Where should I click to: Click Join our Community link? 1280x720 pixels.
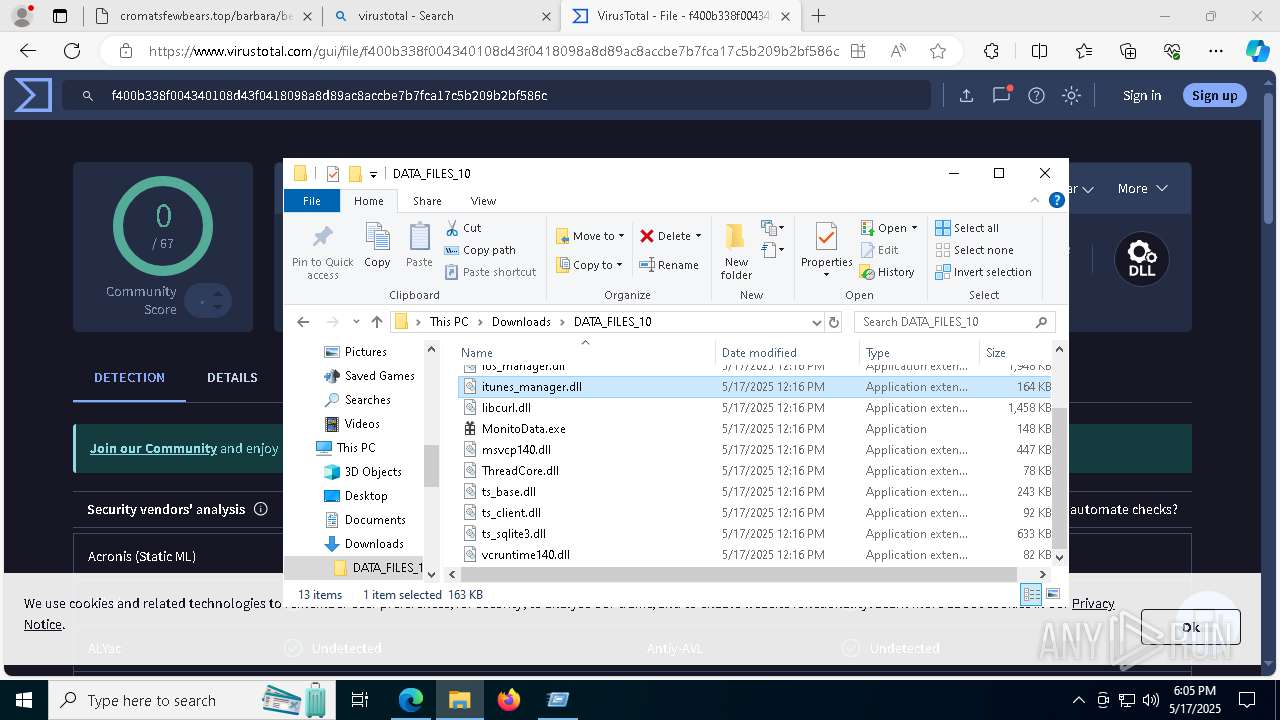pyautogui.click(x=153, y=448)
